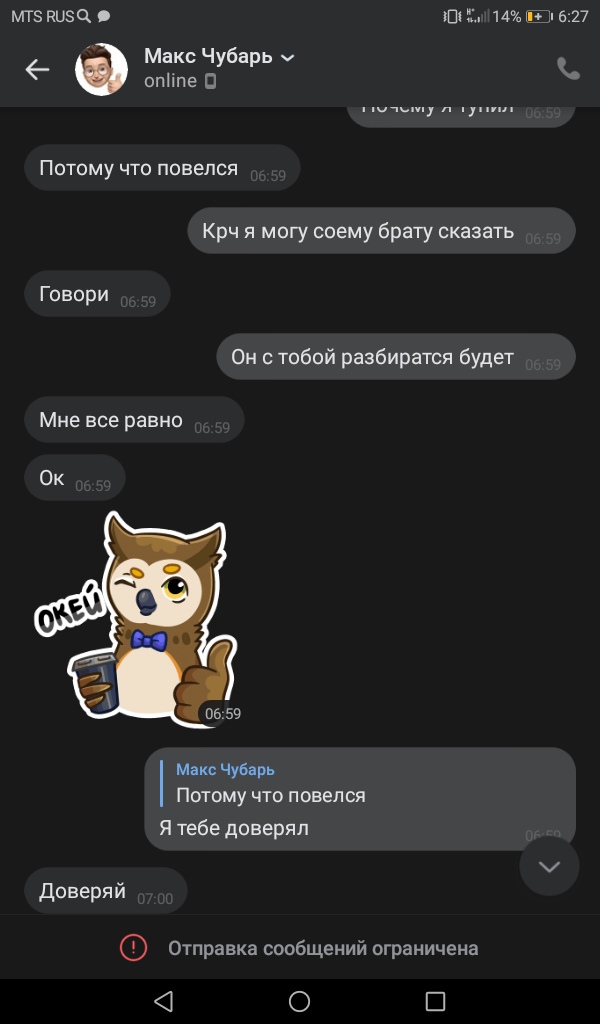Tap the battery indicator in status bar
Viewport: 600px width, 1024px height.
pos(539,16)
